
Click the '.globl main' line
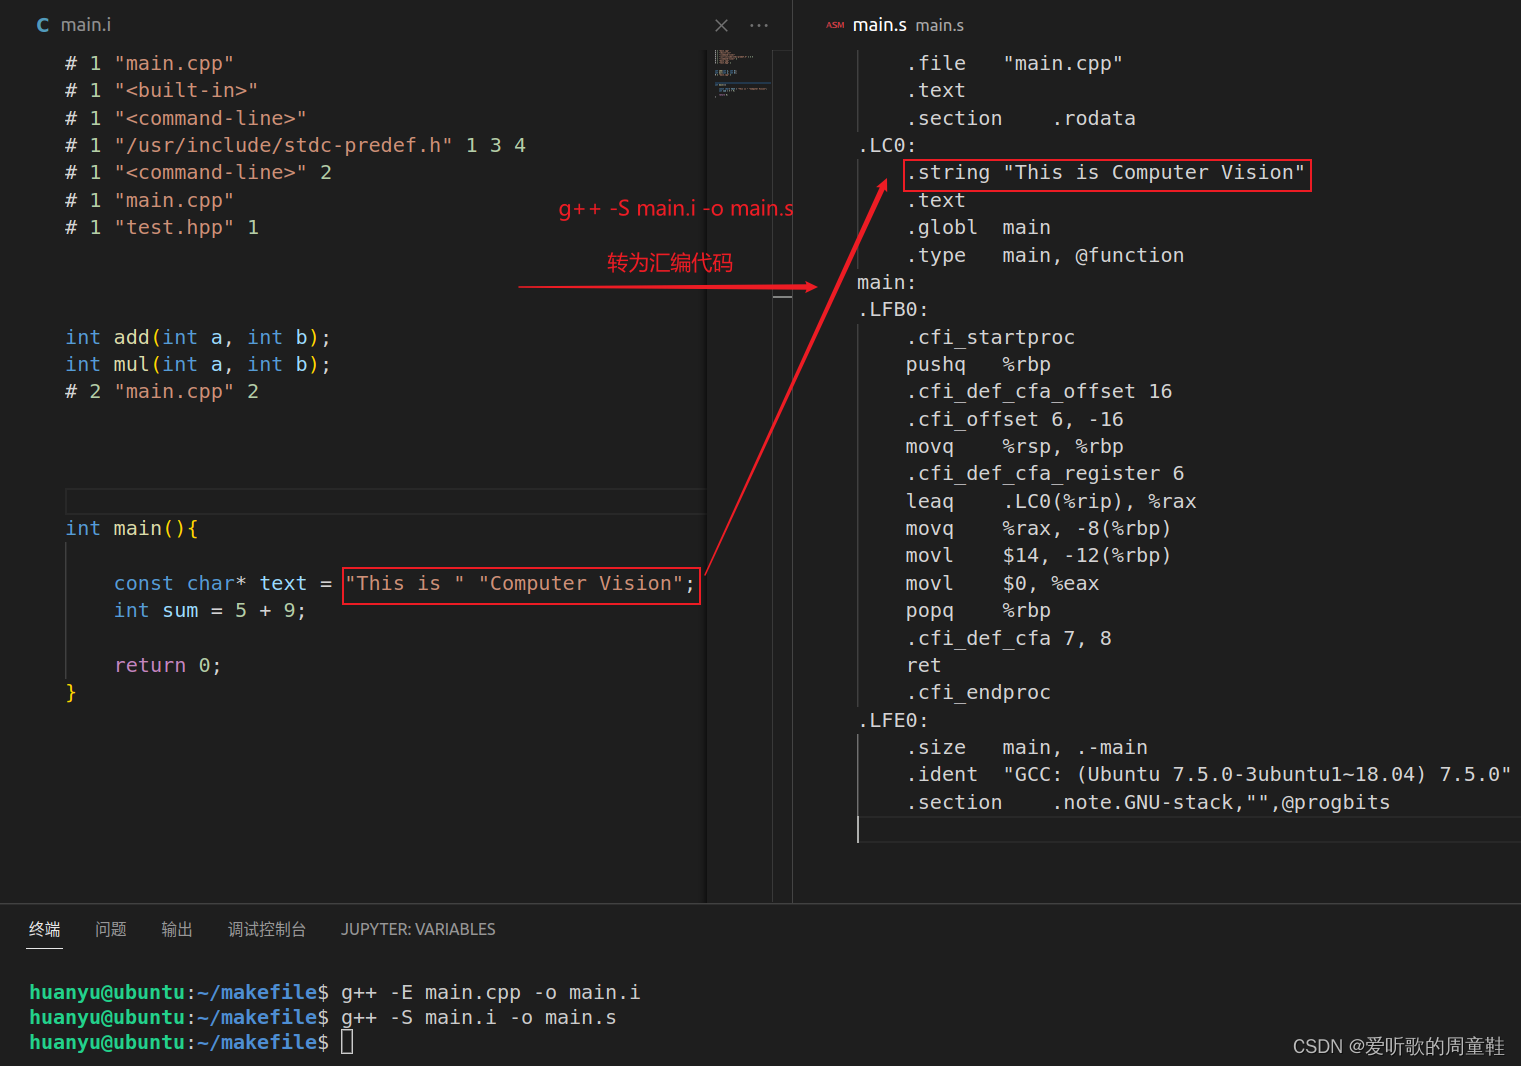[x=979, y=227]
